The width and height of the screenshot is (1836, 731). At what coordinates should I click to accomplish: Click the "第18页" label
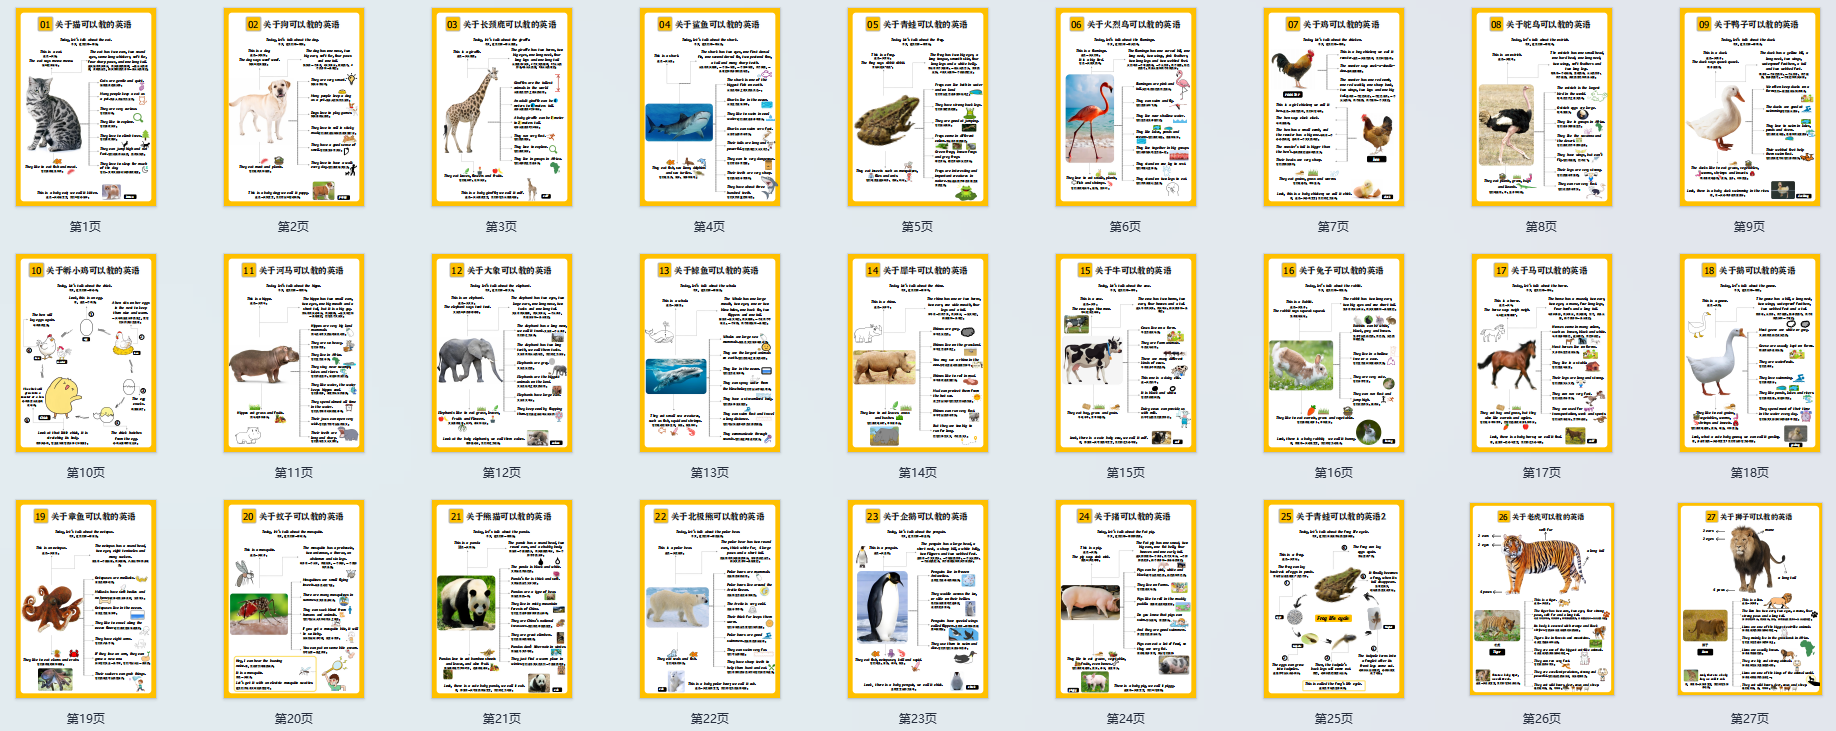(x=1750, y=473)
